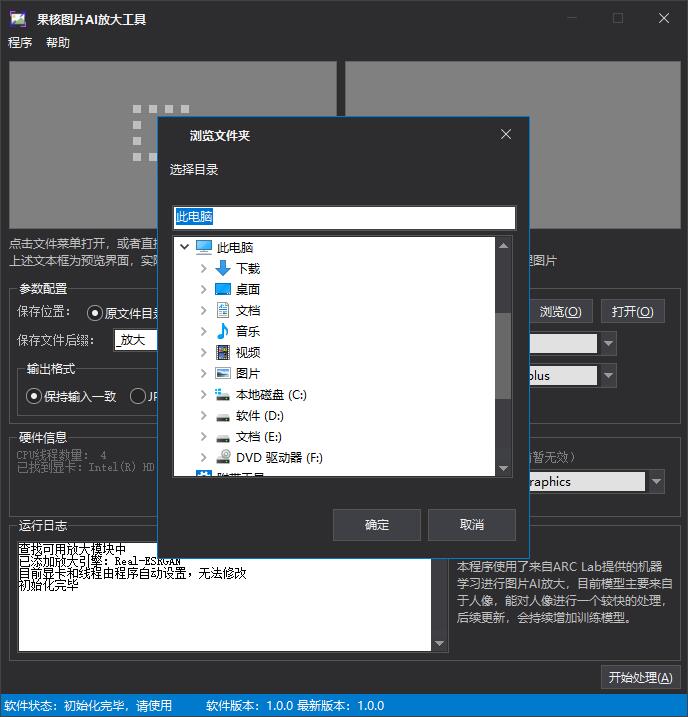Click the 开始处理(A) button

640,677
